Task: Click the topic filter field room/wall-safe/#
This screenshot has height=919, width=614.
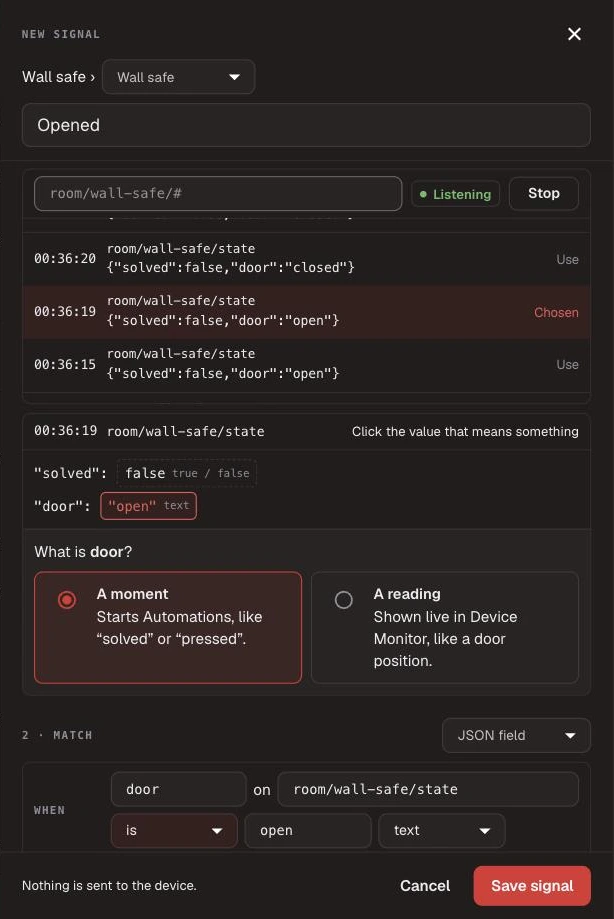Action: click(x=218, y=193)
